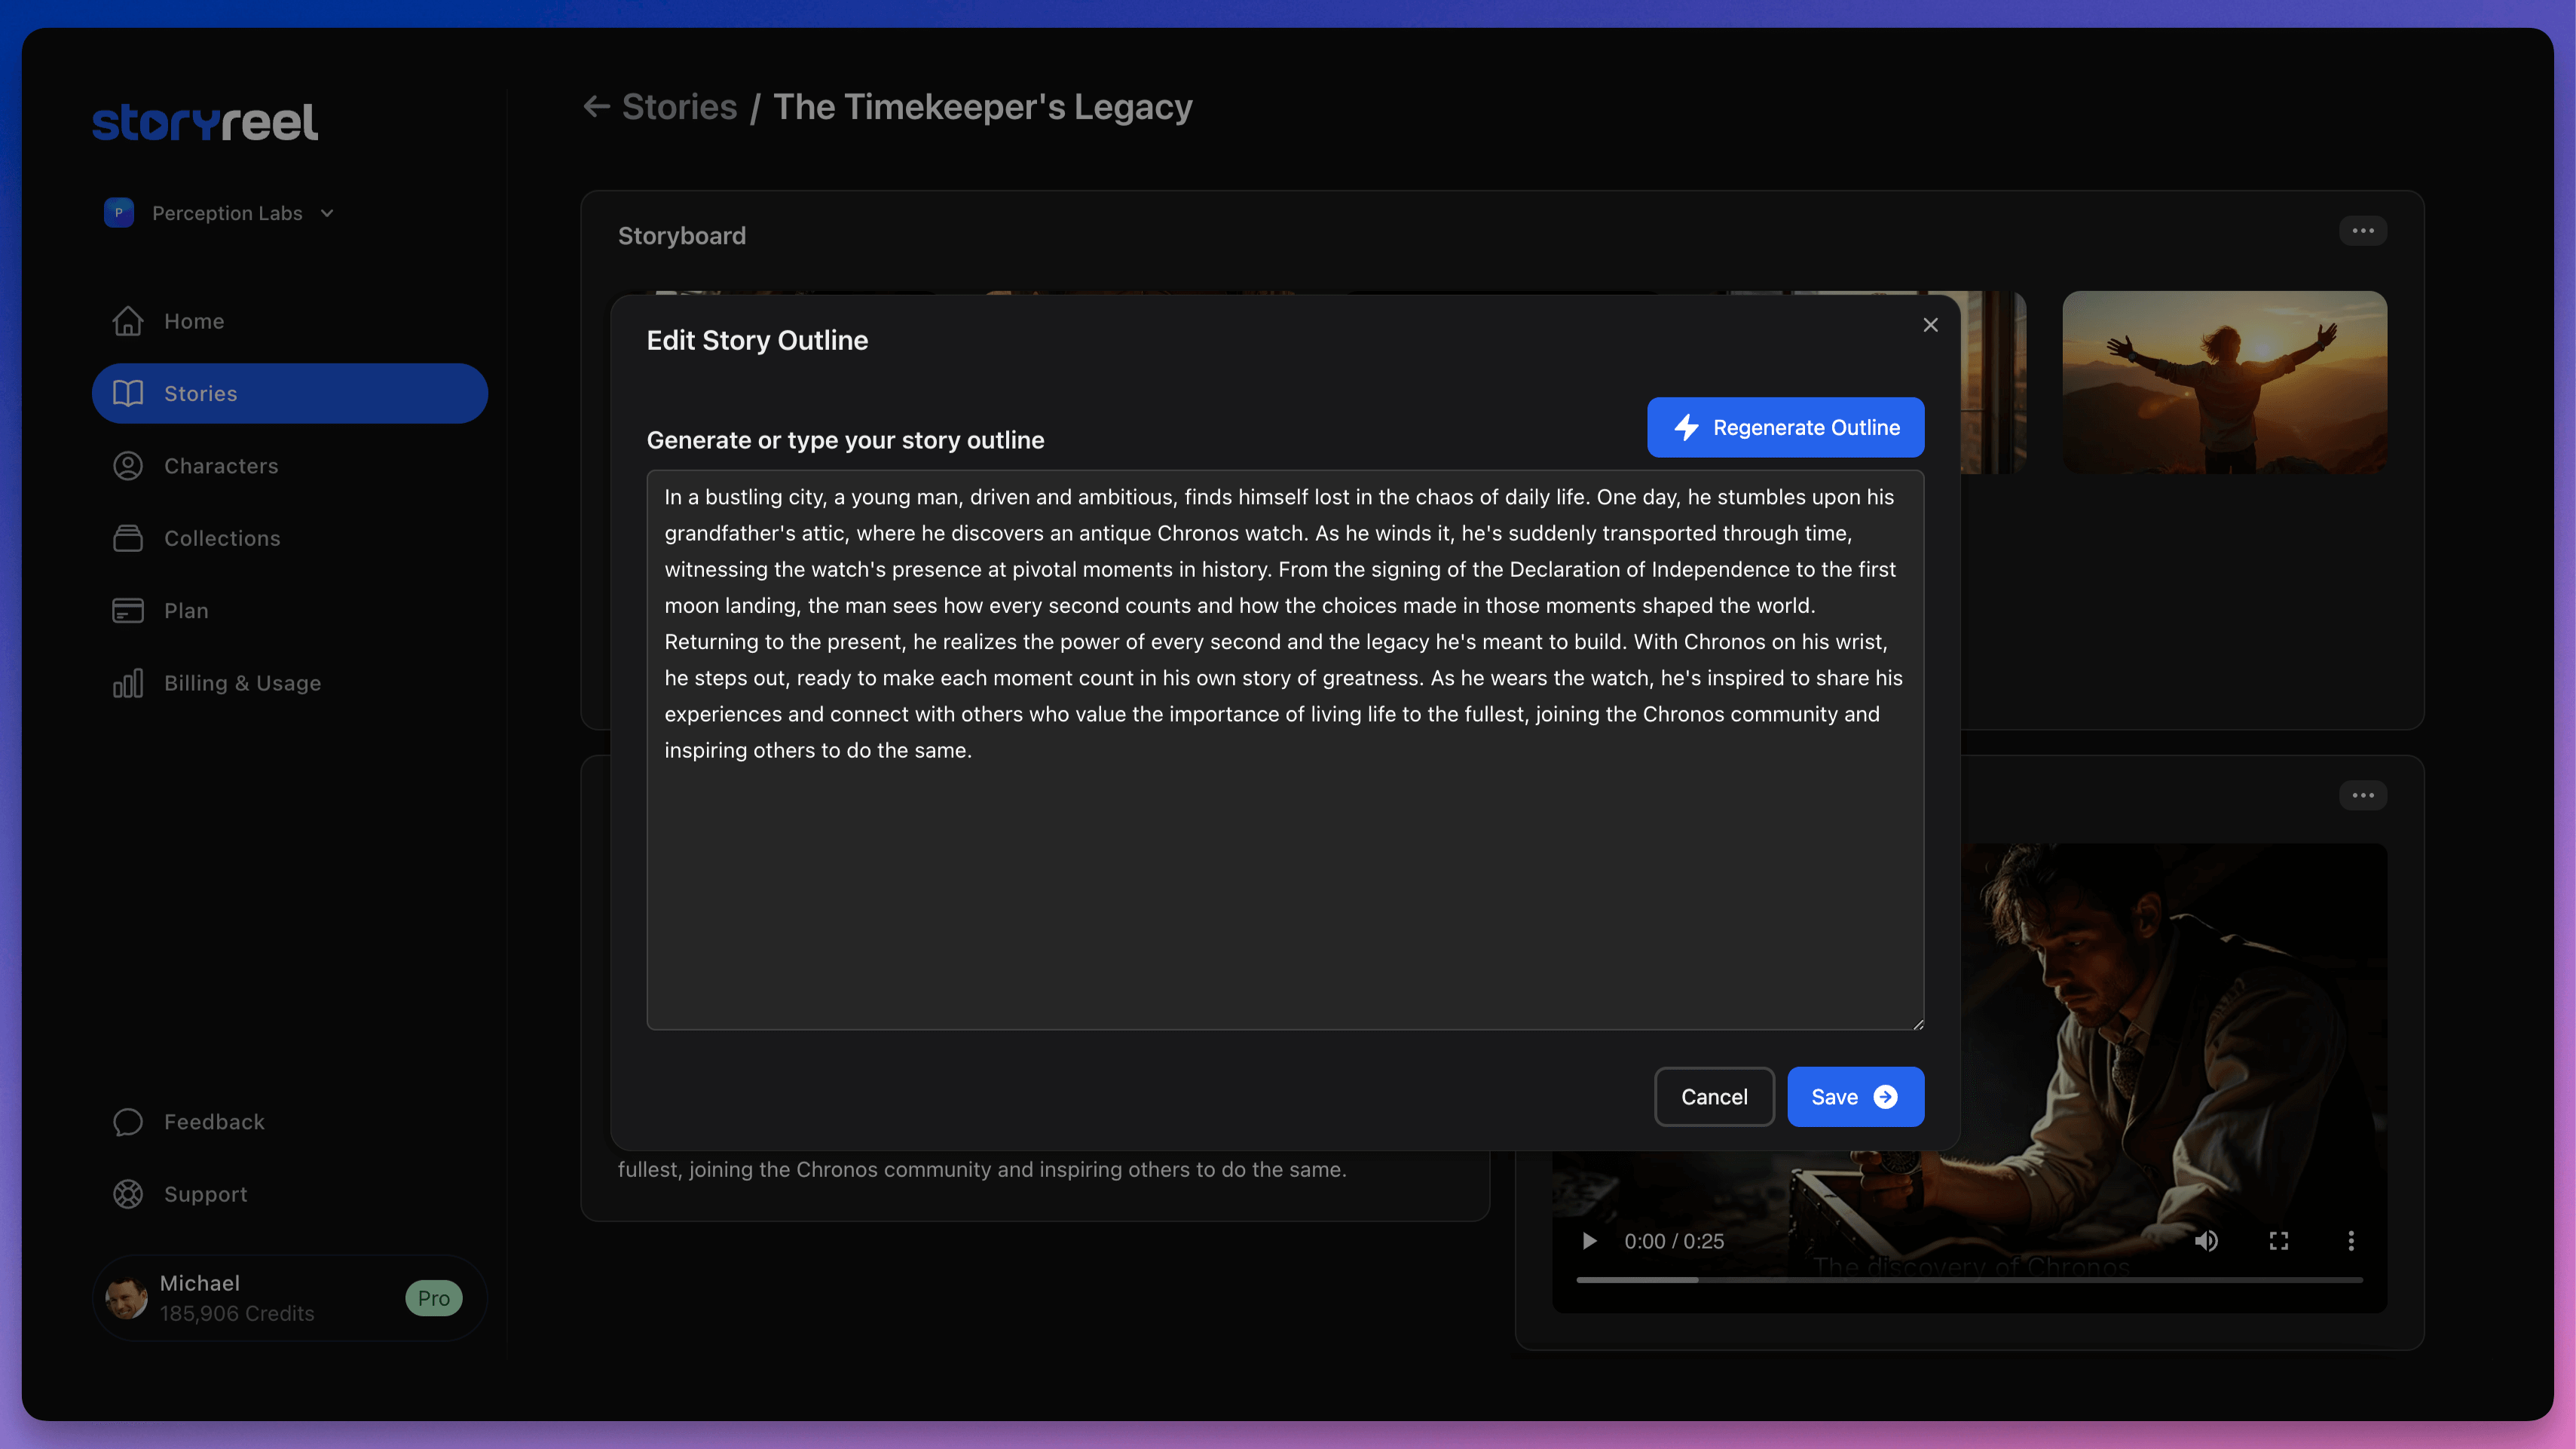Click the Characters profile icon
The width and height of the screenshot is (2576, 1449).
(127, 465)
